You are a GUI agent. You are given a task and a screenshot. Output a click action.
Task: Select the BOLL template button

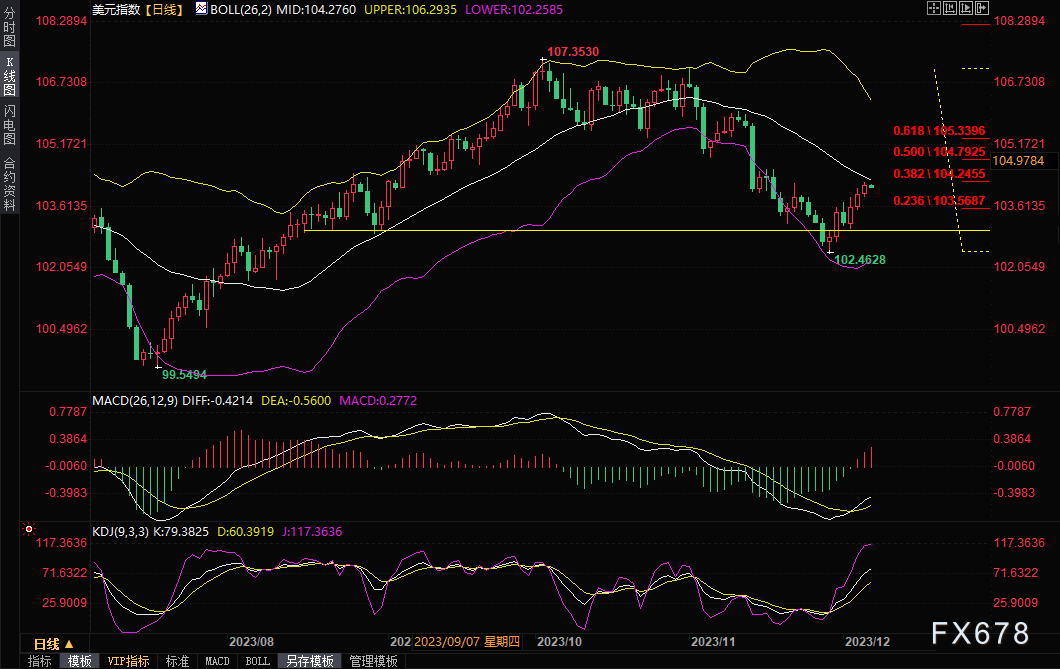point(258,661)
